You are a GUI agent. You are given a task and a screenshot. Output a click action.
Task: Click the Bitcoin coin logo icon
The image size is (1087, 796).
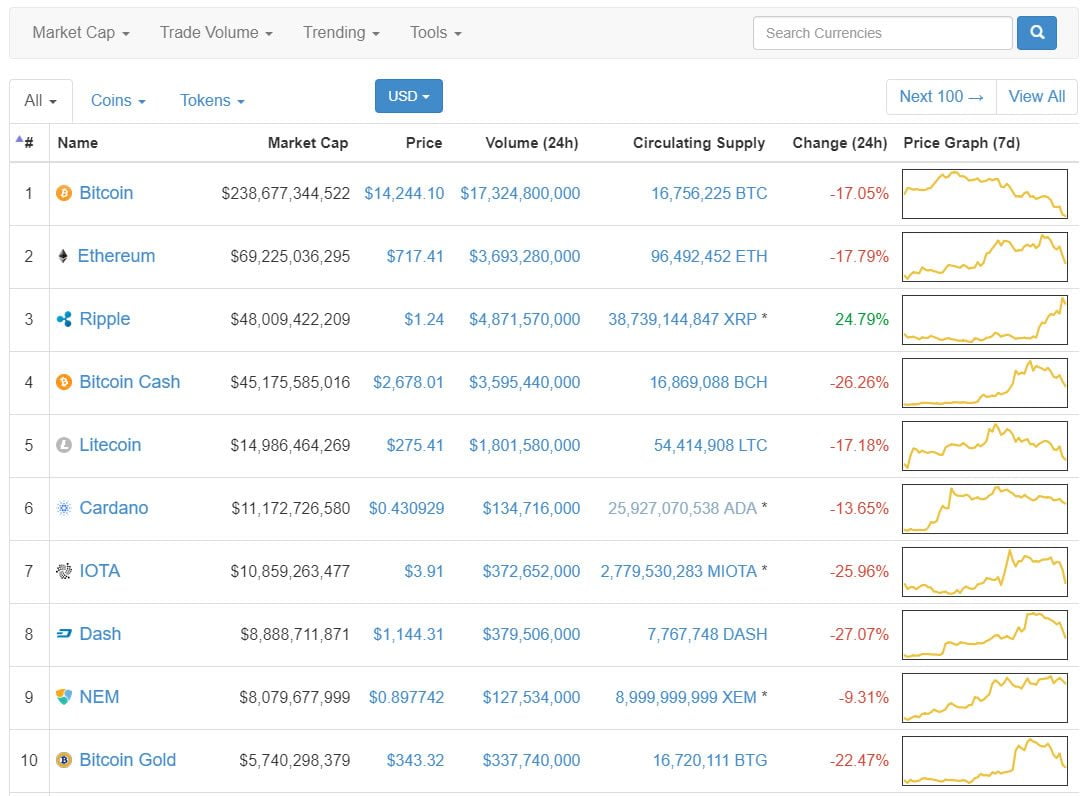64,193
